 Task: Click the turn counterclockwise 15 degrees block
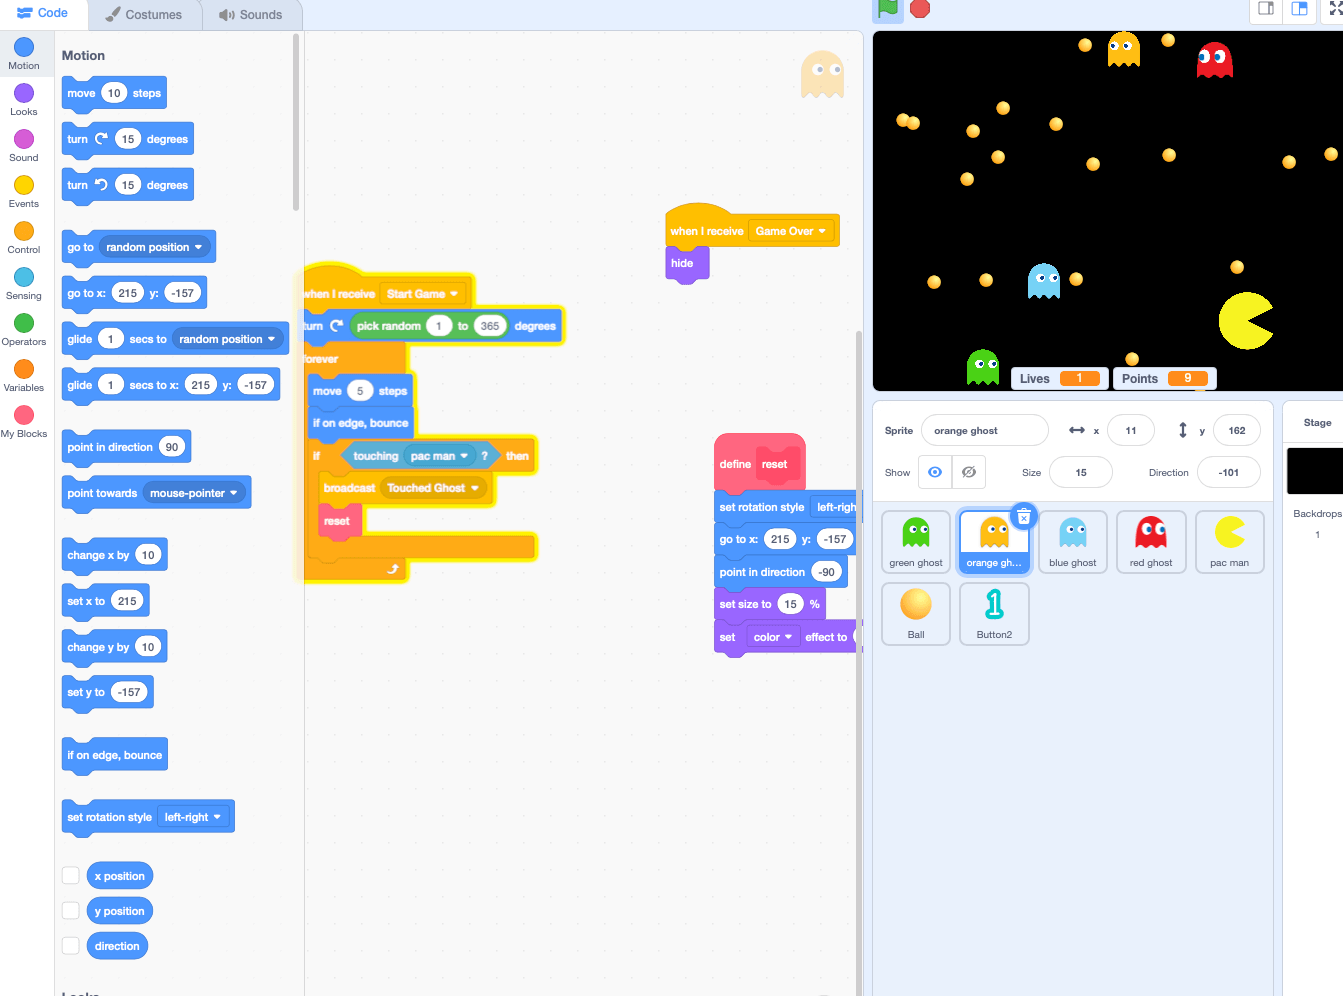(127, 185)
